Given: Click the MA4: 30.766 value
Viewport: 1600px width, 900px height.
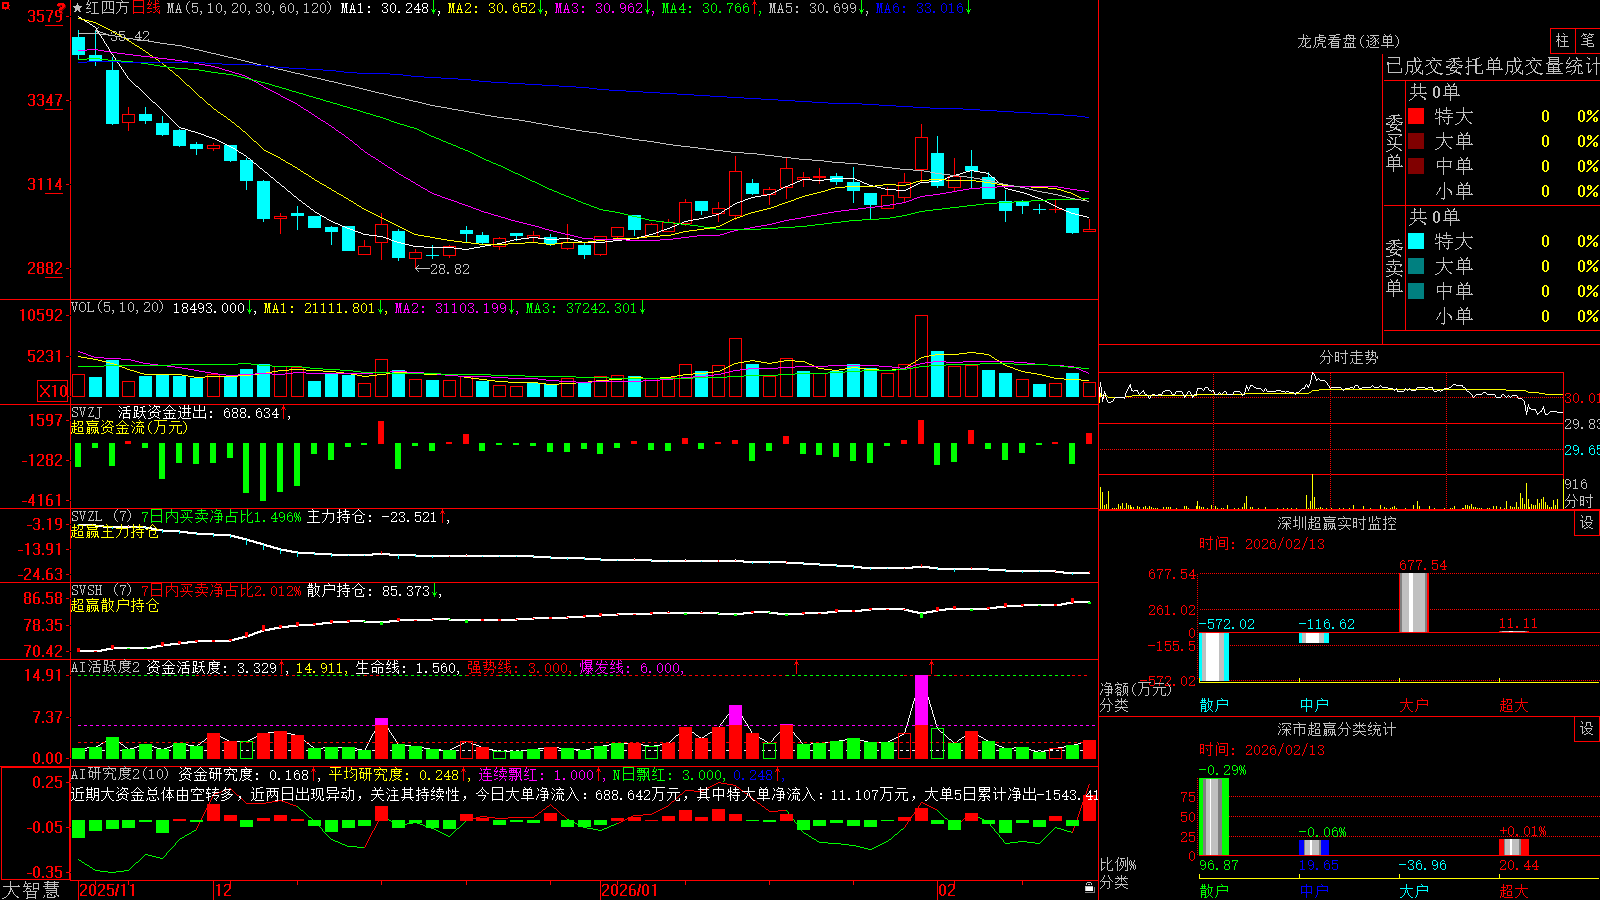Looking at the screenshot, I should (x=710, y=8).
